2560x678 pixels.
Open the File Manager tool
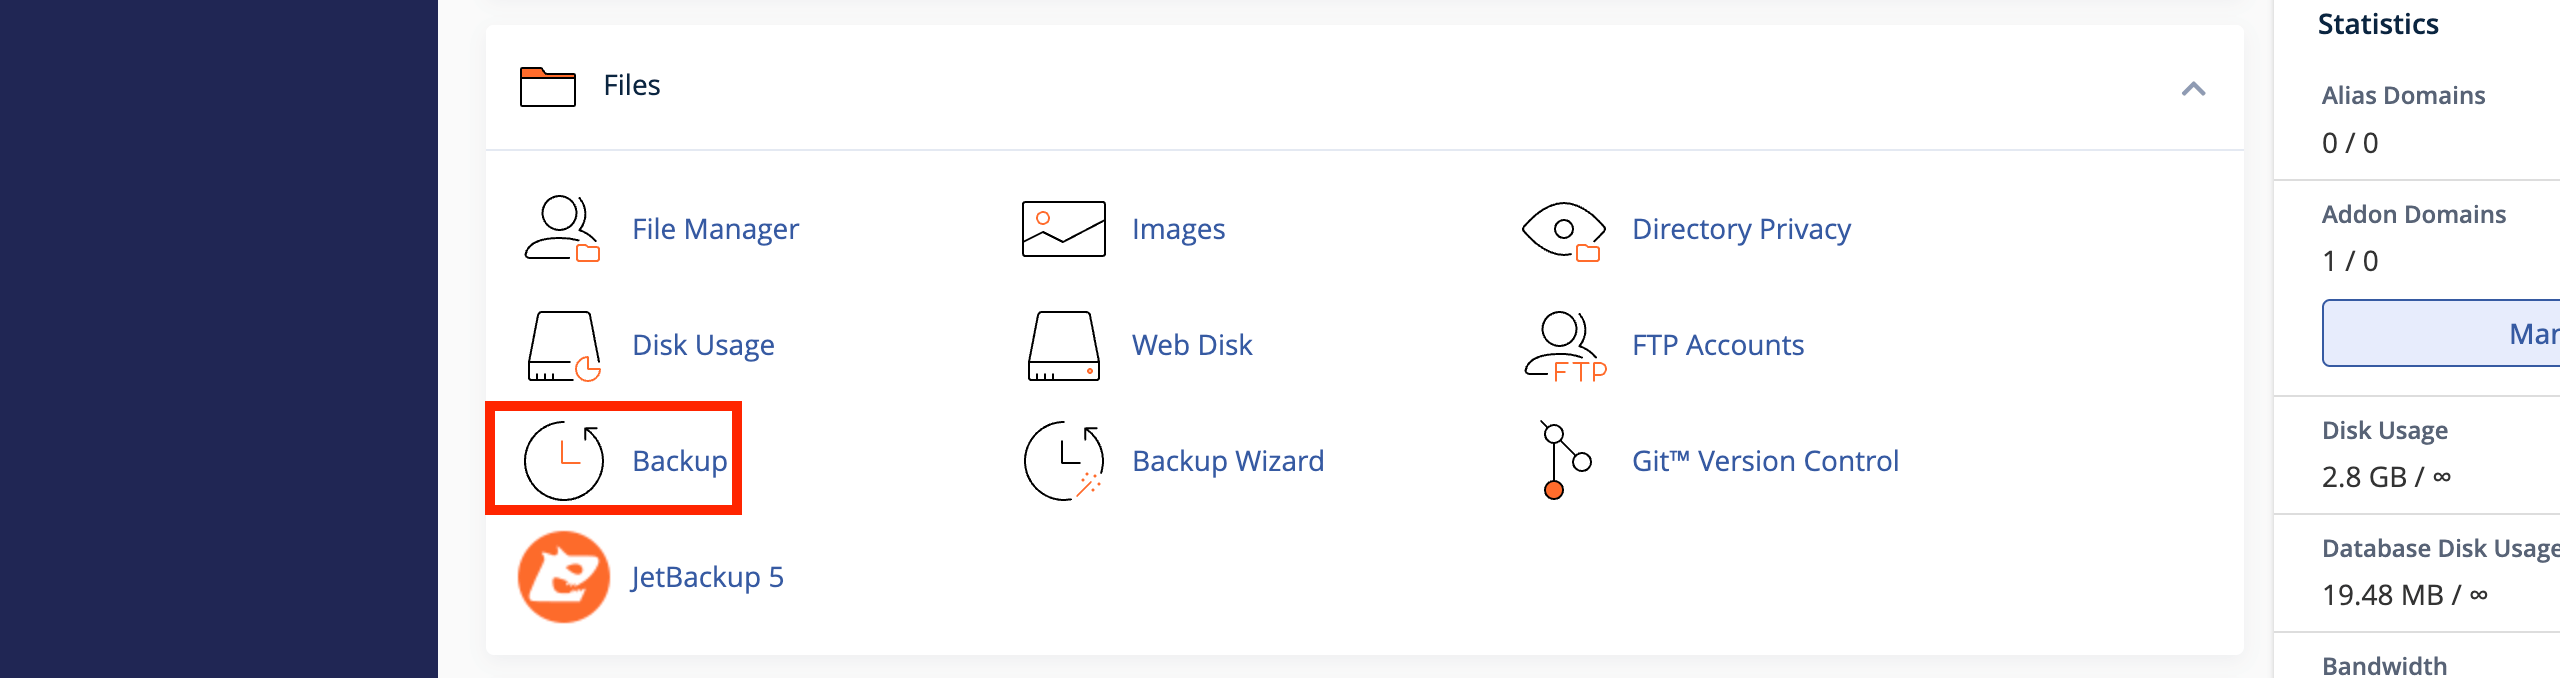[563, 228]
